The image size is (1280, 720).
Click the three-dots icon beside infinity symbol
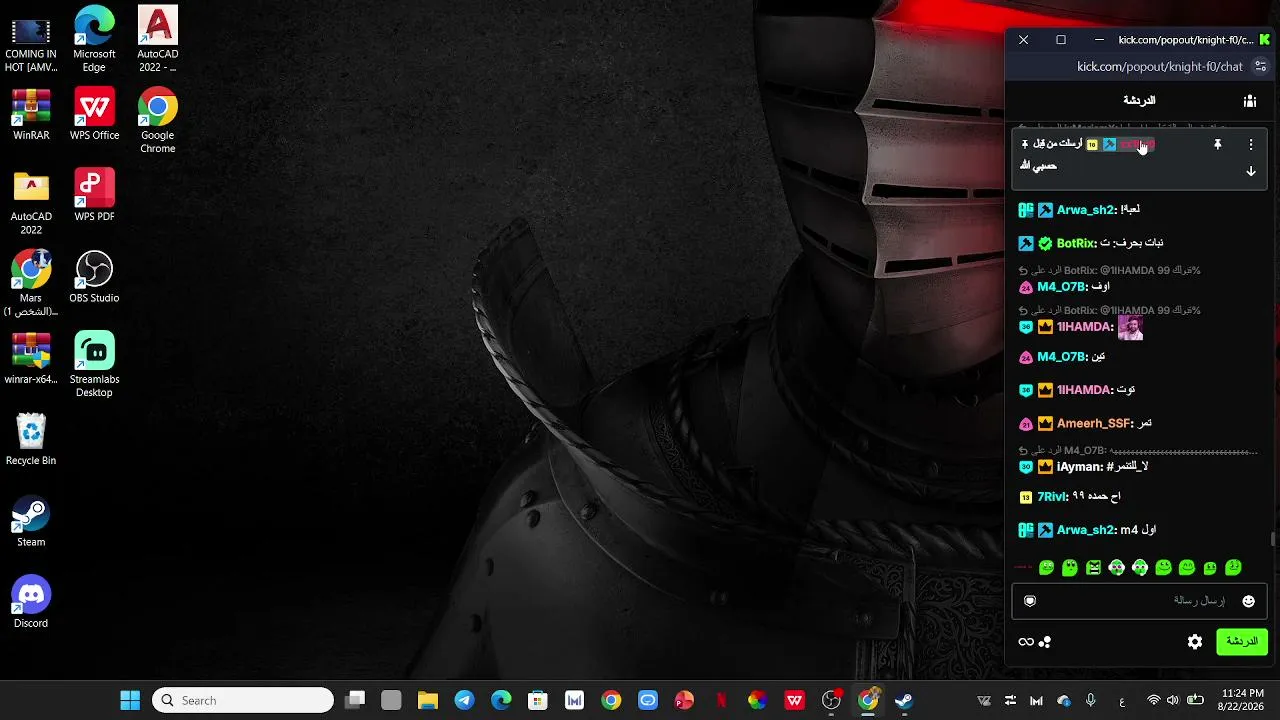(1045, 642)
